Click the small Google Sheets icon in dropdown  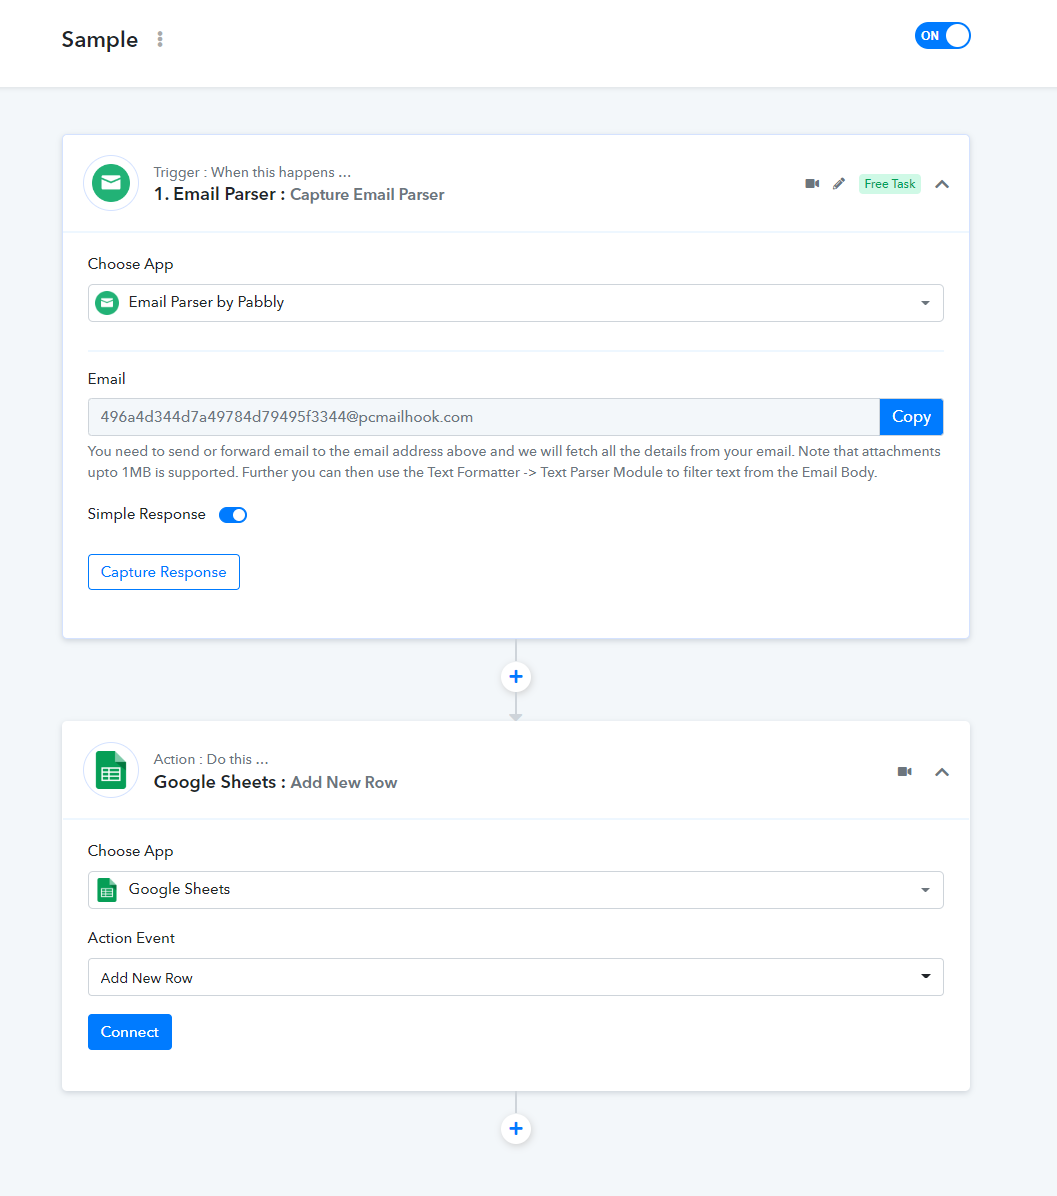[x=107, y=890]
